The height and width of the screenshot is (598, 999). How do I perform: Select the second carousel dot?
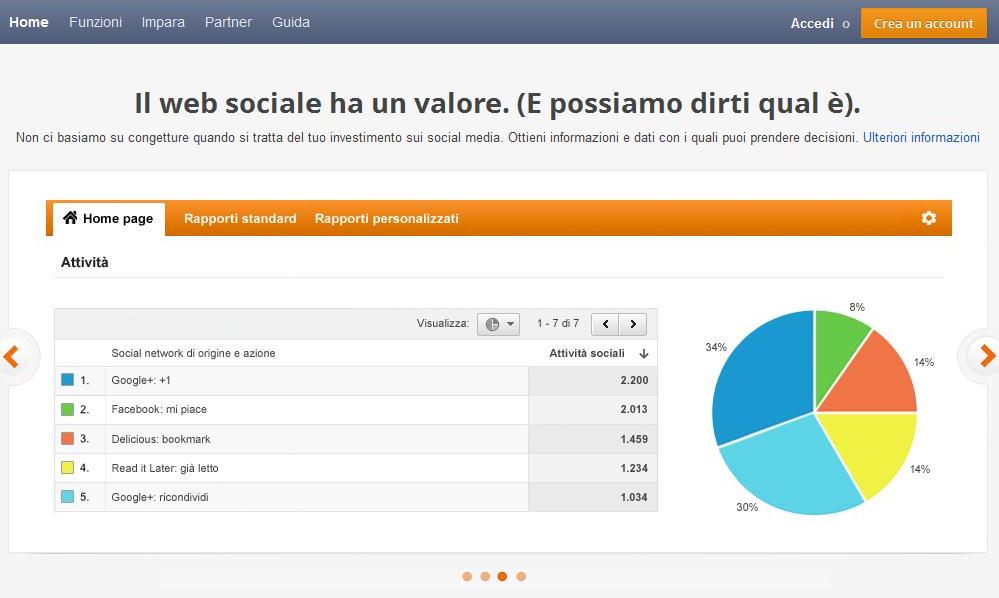pyautogui.click(x=485, y=576)
